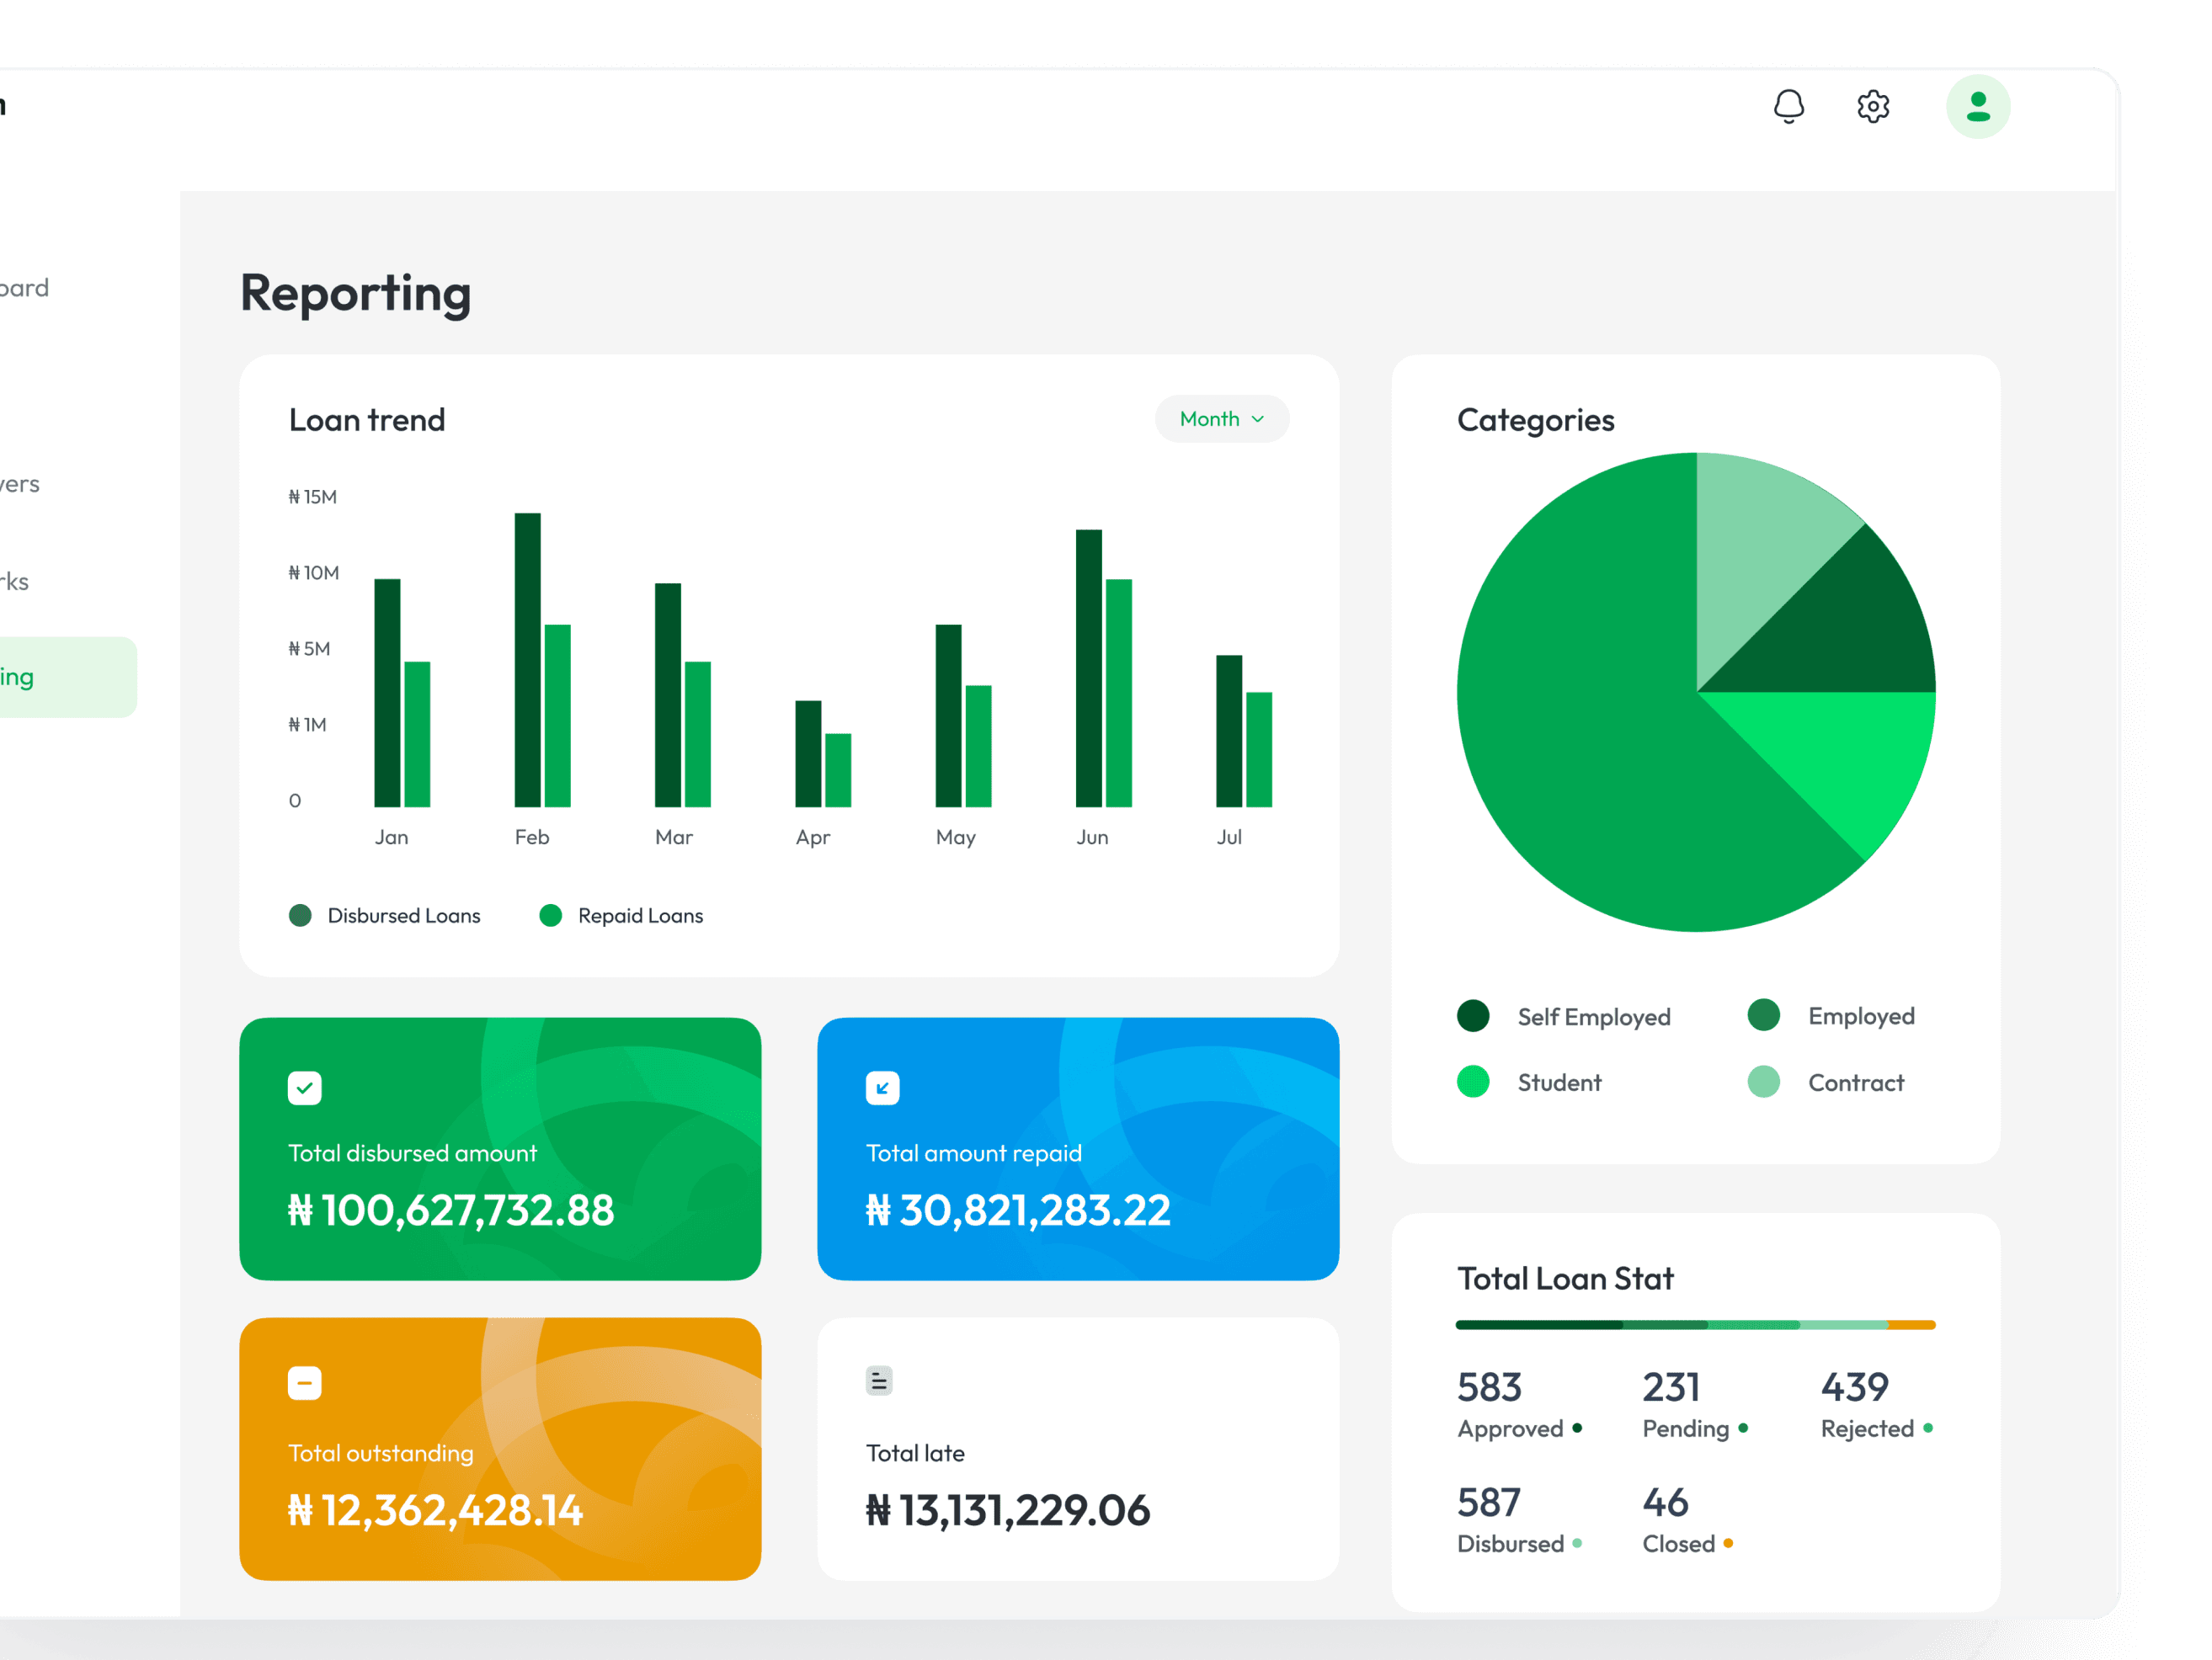Click the Loan trend title
This screenshot has width=2212, height=1660.
366,419
